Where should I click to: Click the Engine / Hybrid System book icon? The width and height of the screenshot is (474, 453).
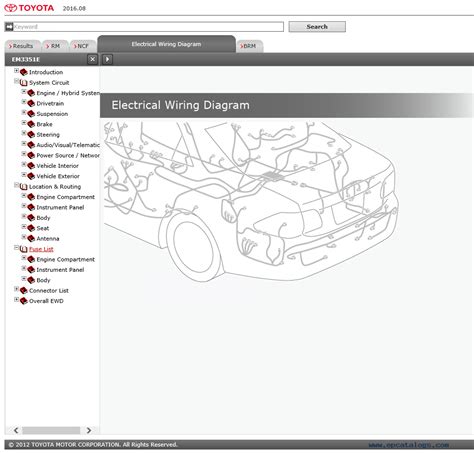coord(31,93)
